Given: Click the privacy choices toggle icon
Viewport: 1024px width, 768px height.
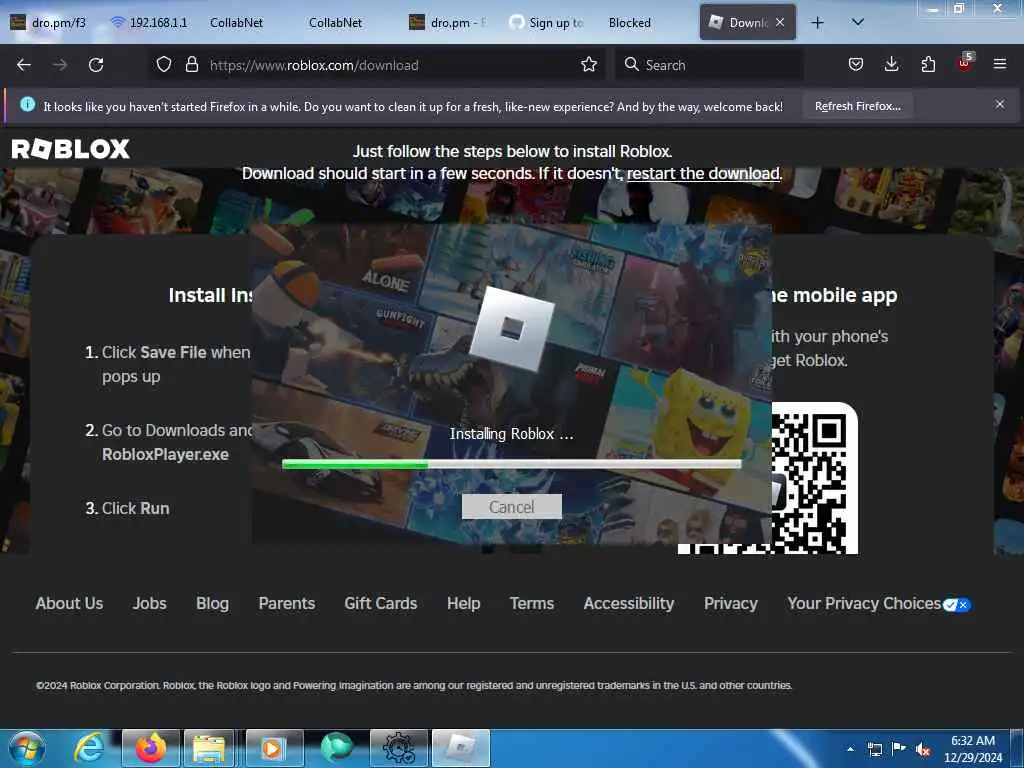Looking at the screenshot, I should pos(957,605).
